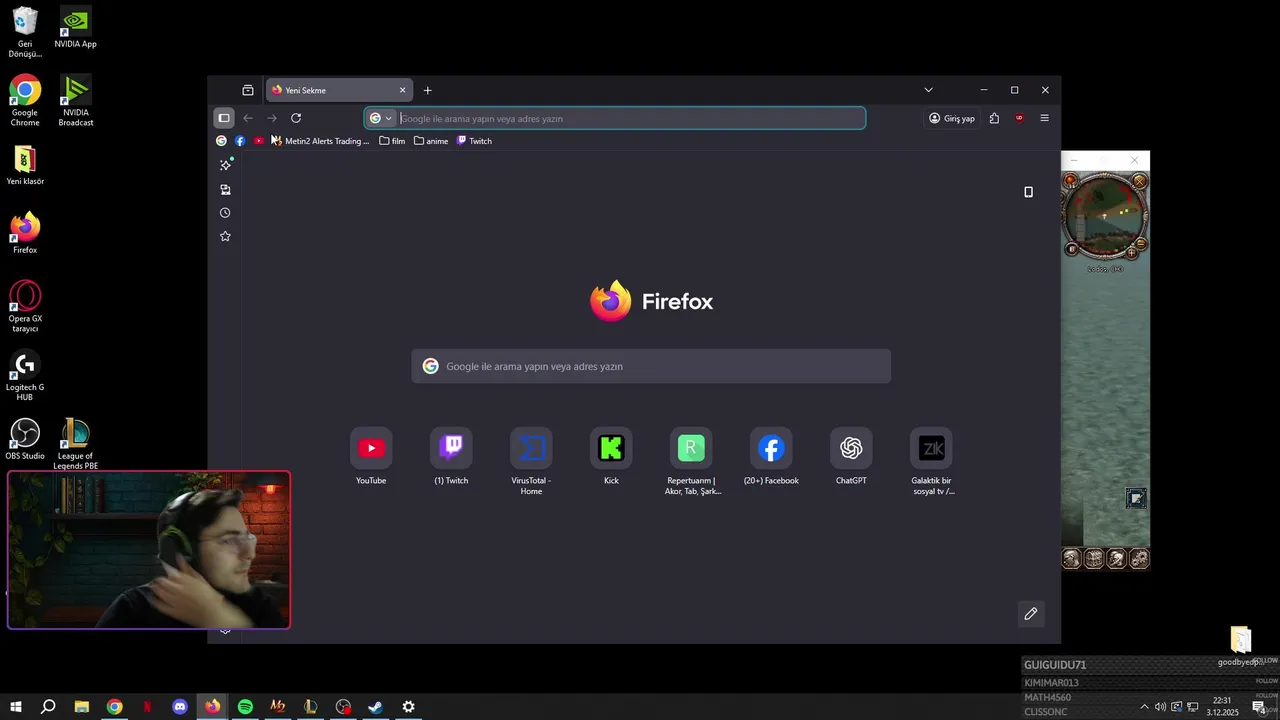Viewport: 1280px width, 720px height.
Task: Open Spotify from the taskbar
Action: click(245, 707)
